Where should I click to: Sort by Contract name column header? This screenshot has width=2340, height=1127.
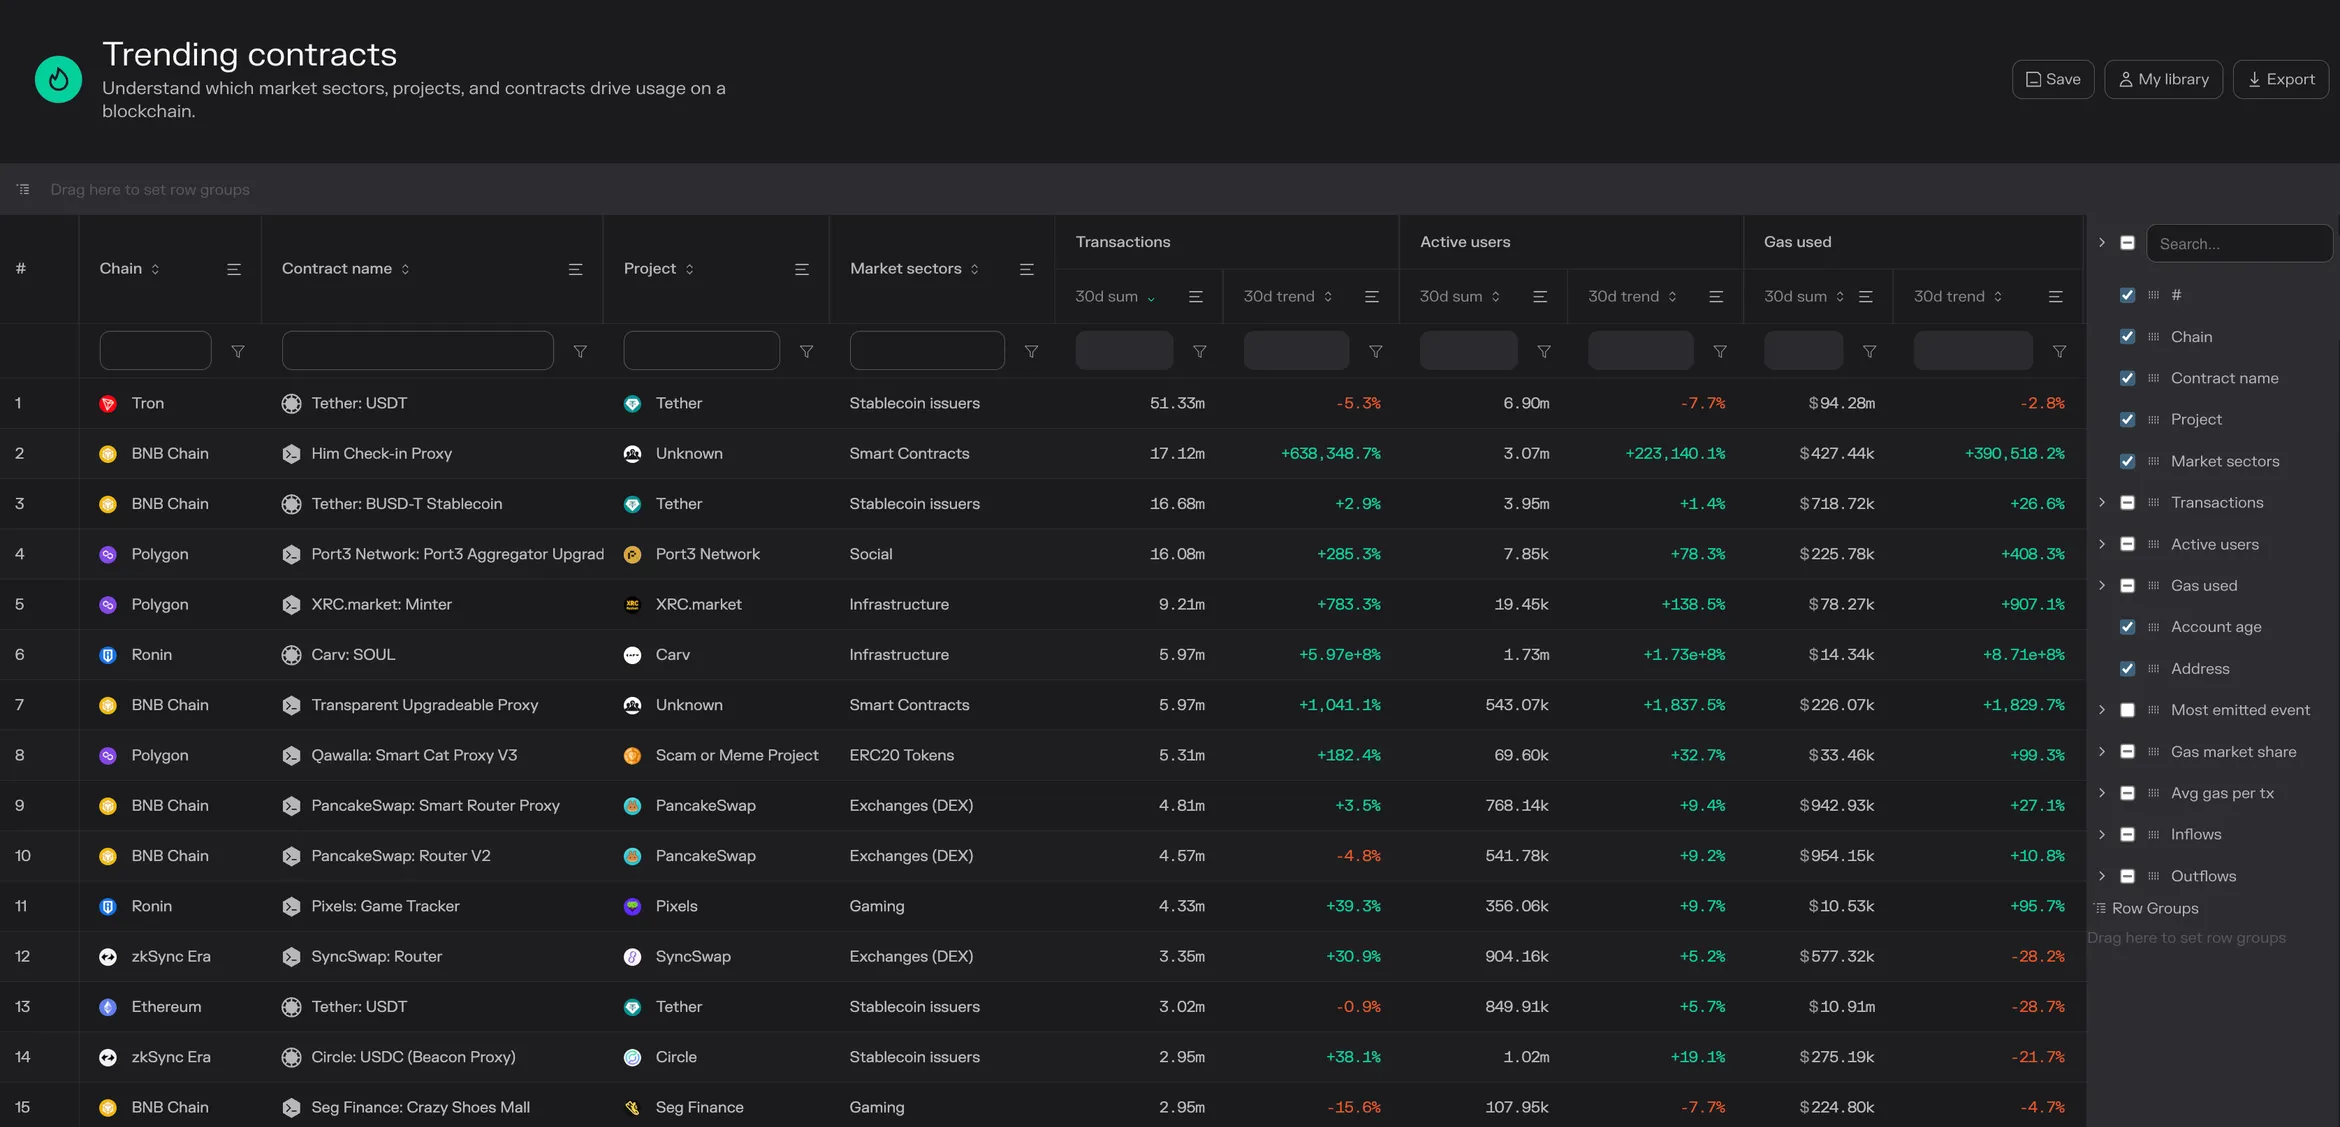tap(345, 269)
